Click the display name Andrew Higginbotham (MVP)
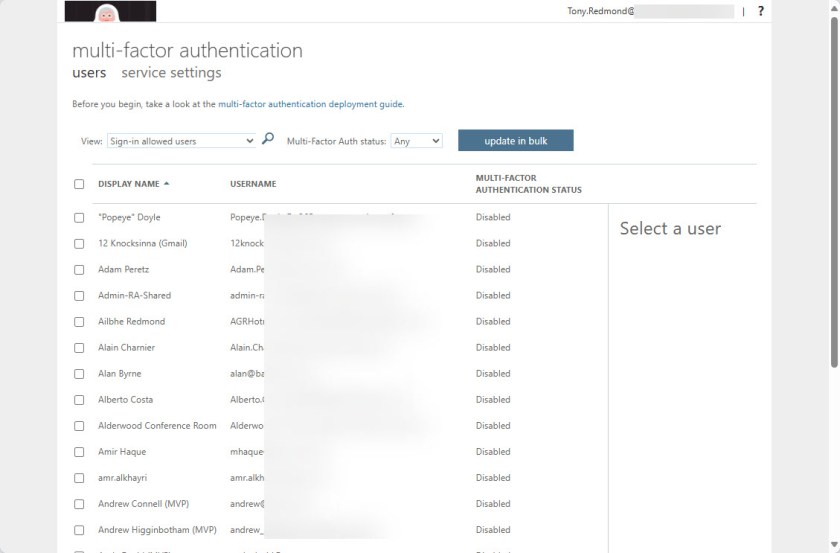 [157, 529]
